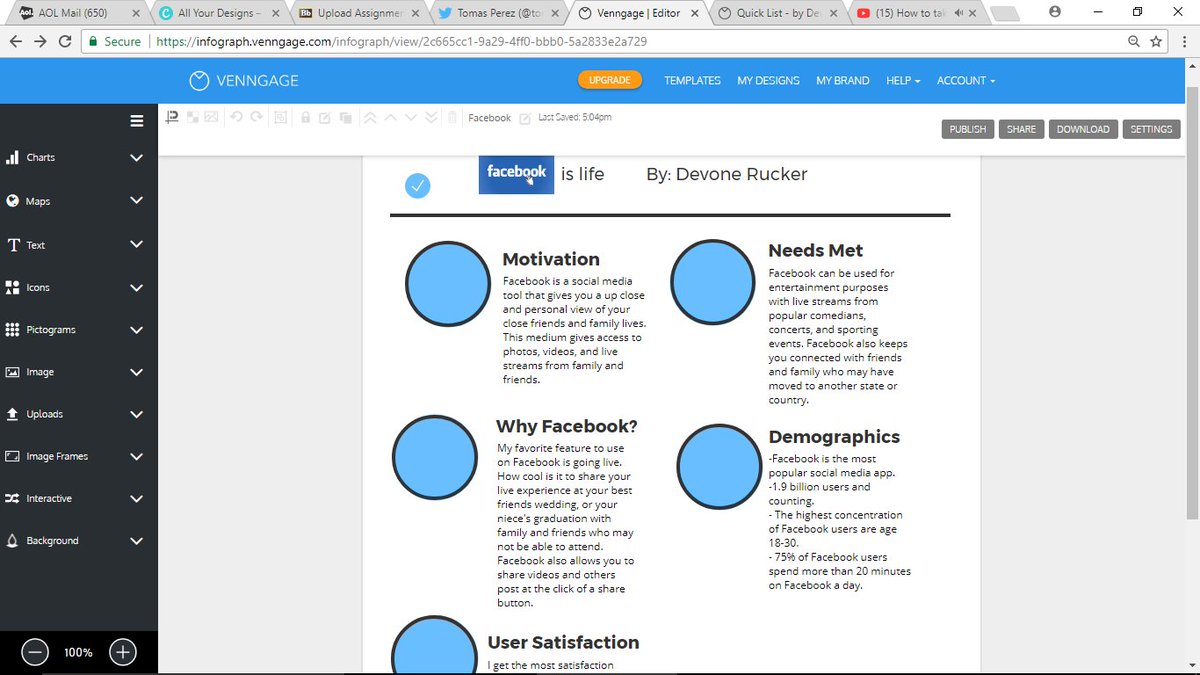Click the Background bell-shaped icon
1200x675 pixels.
(x=13, y=541)
